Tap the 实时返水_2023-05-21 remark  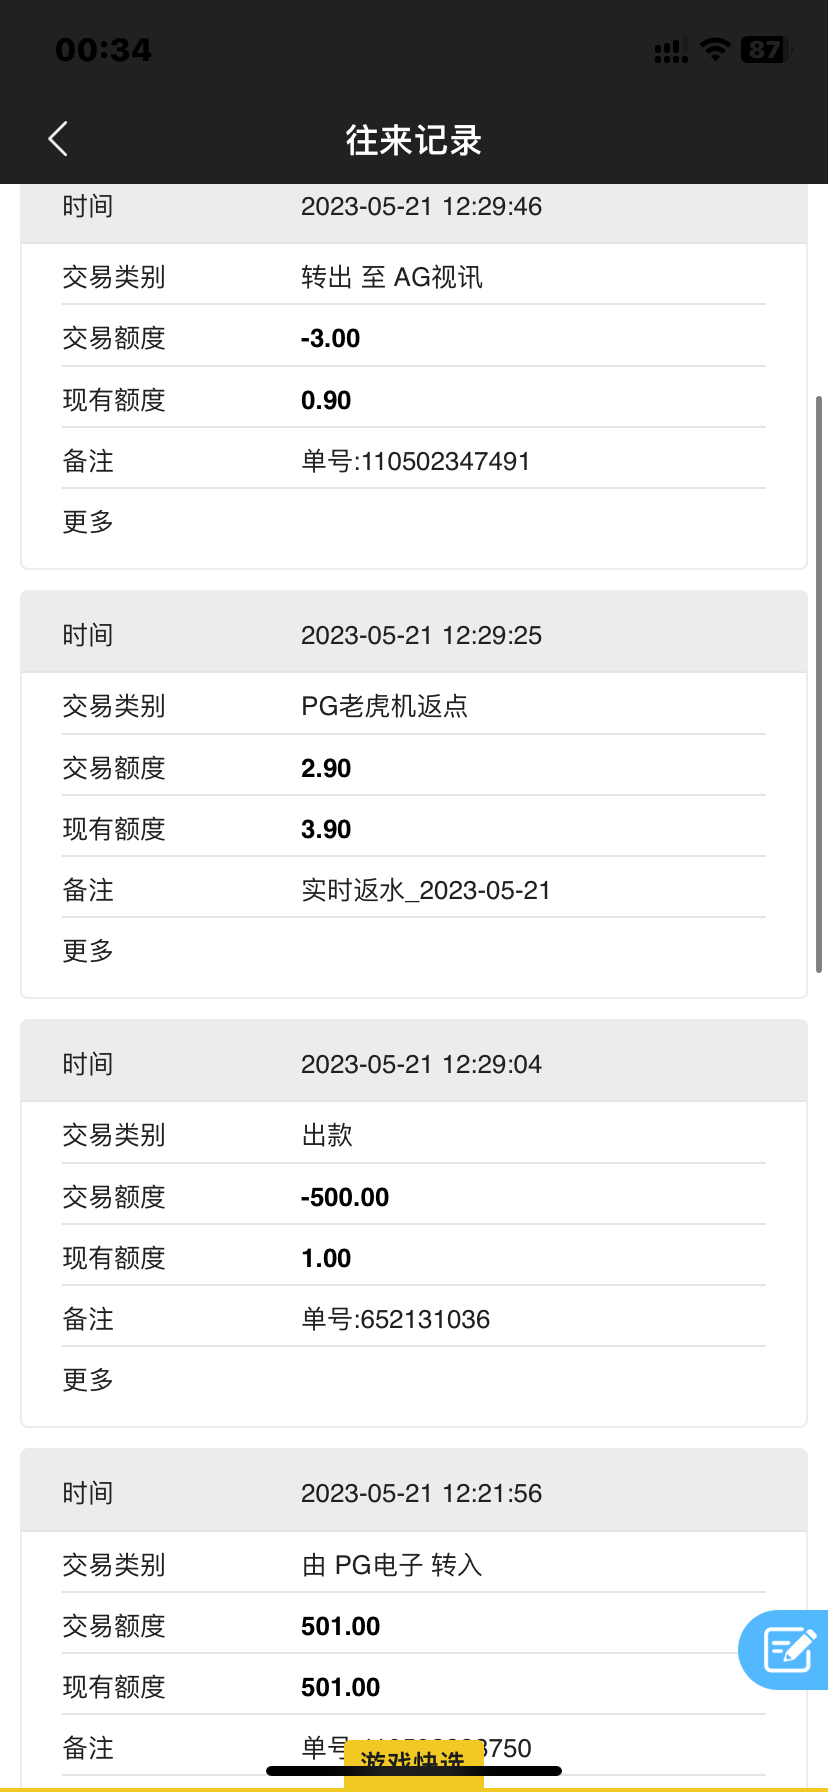pos(426,890)
